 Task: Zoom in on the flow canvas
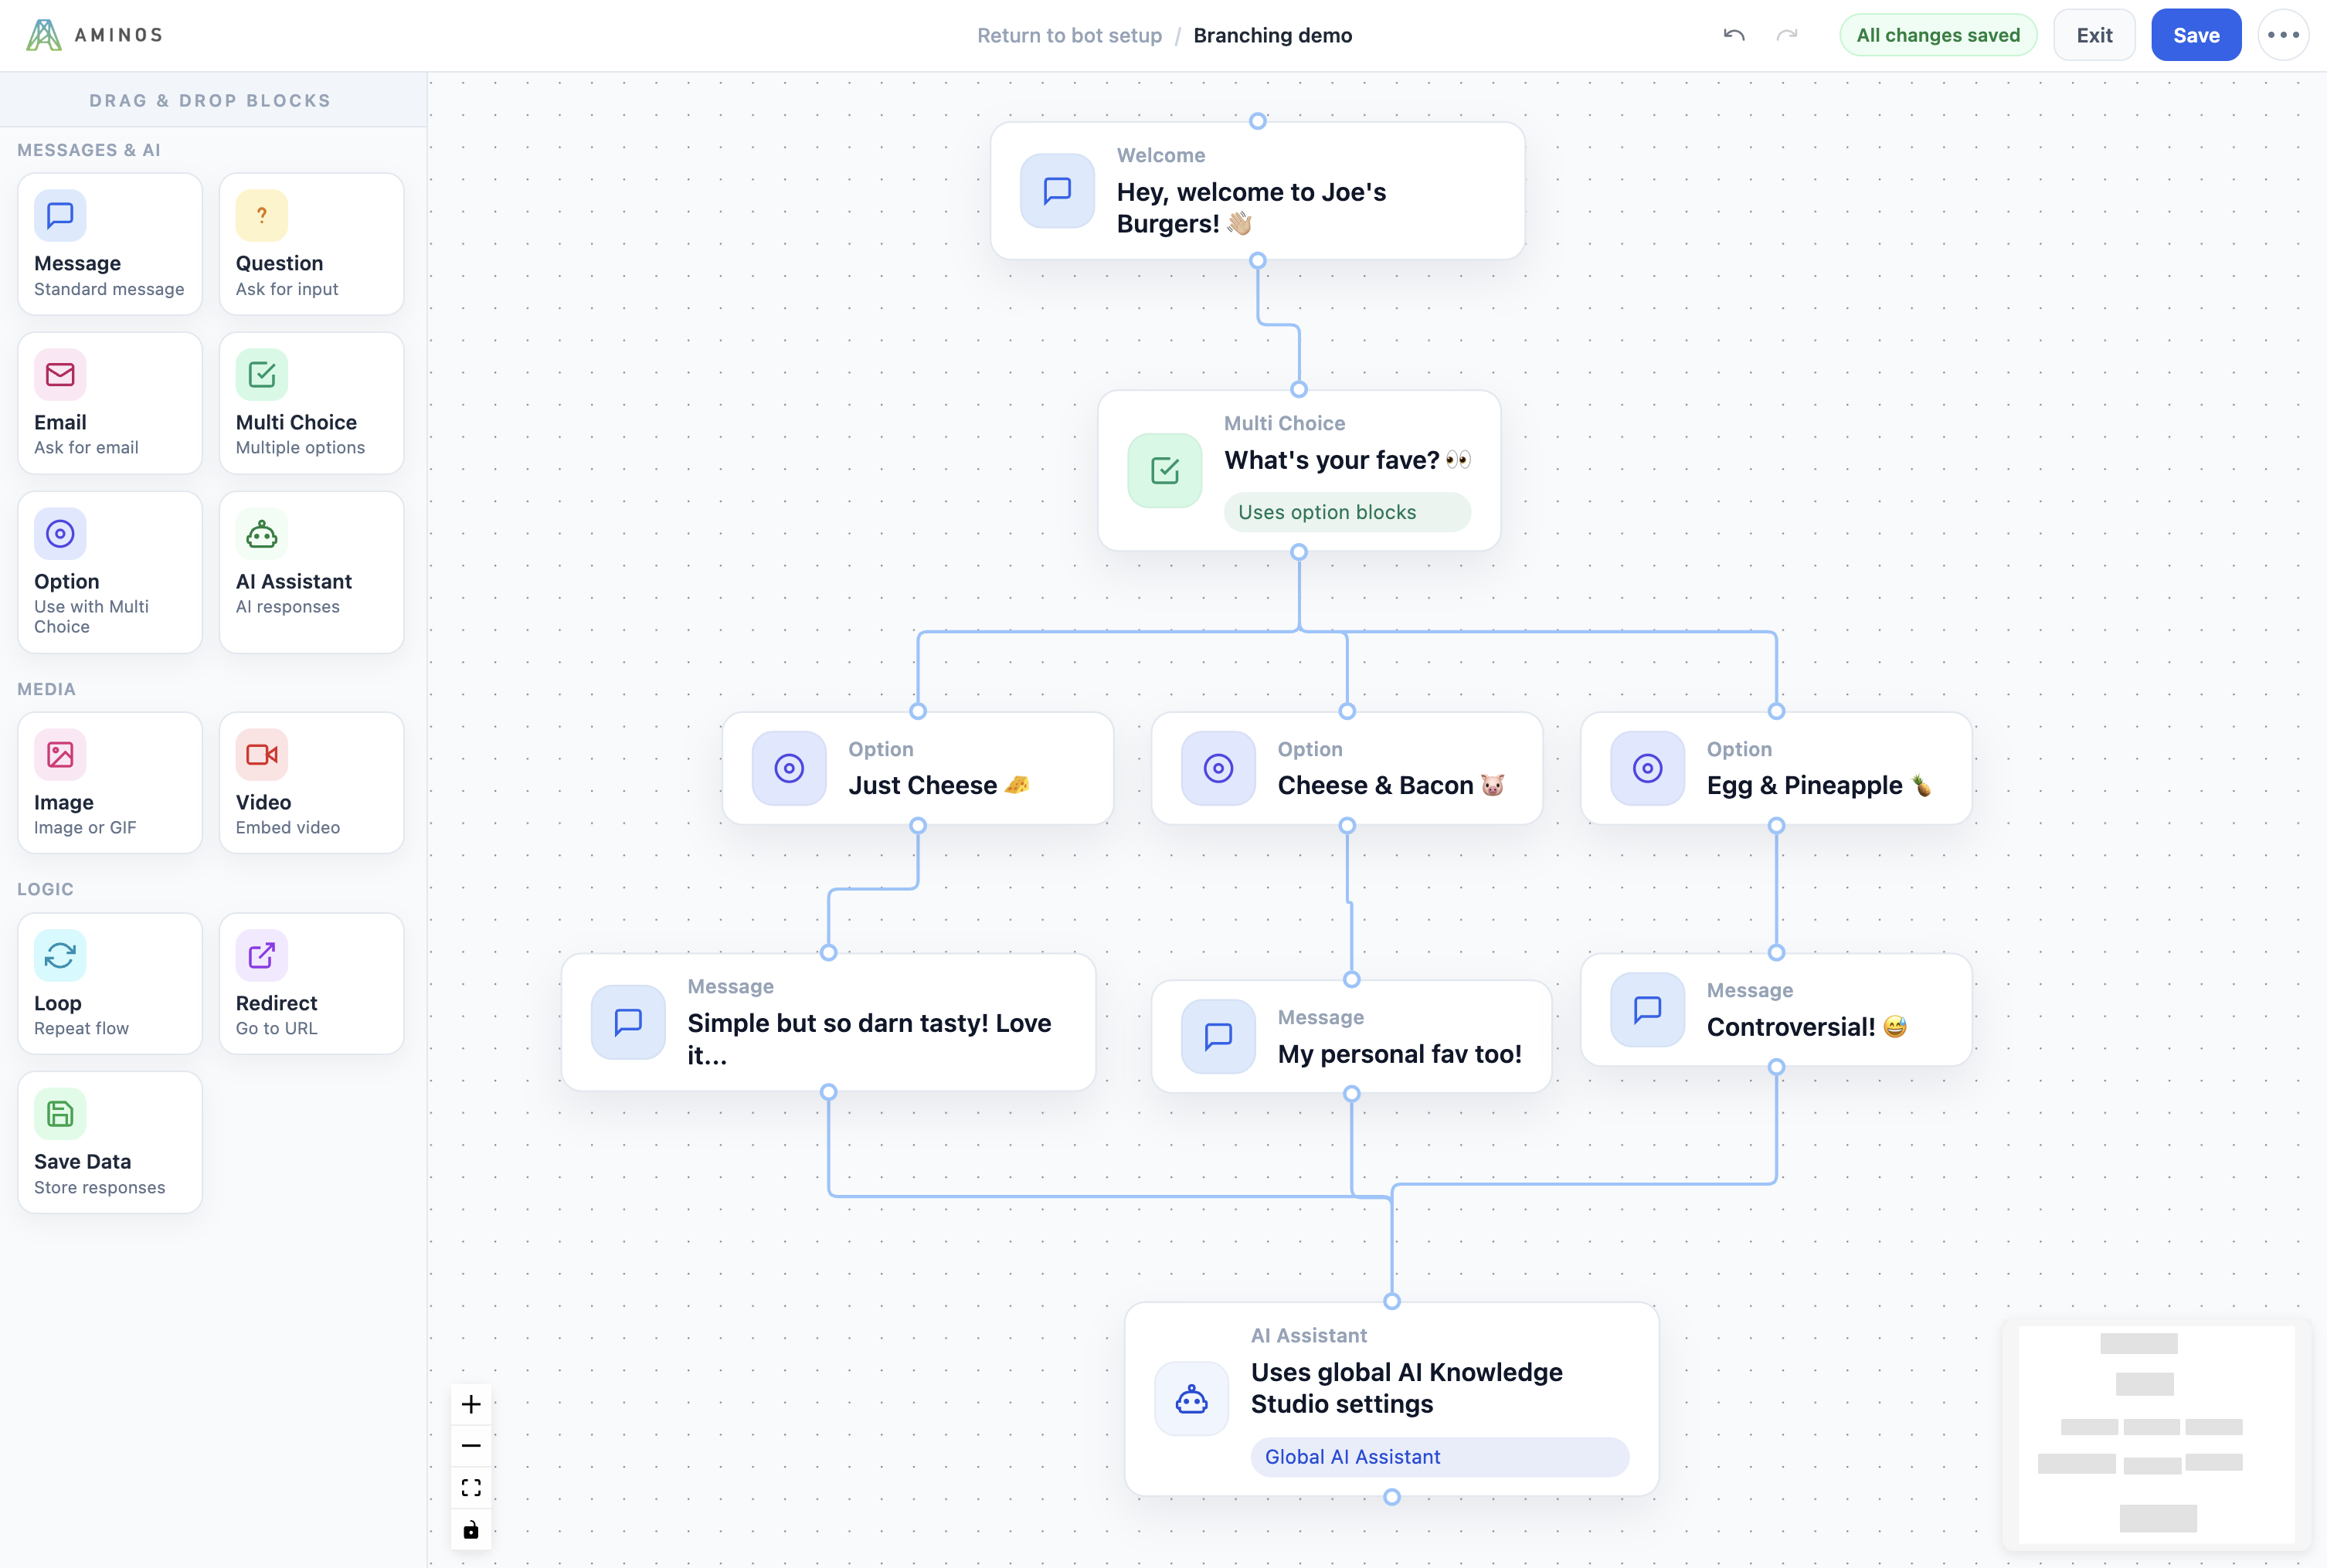point(471,1403)
